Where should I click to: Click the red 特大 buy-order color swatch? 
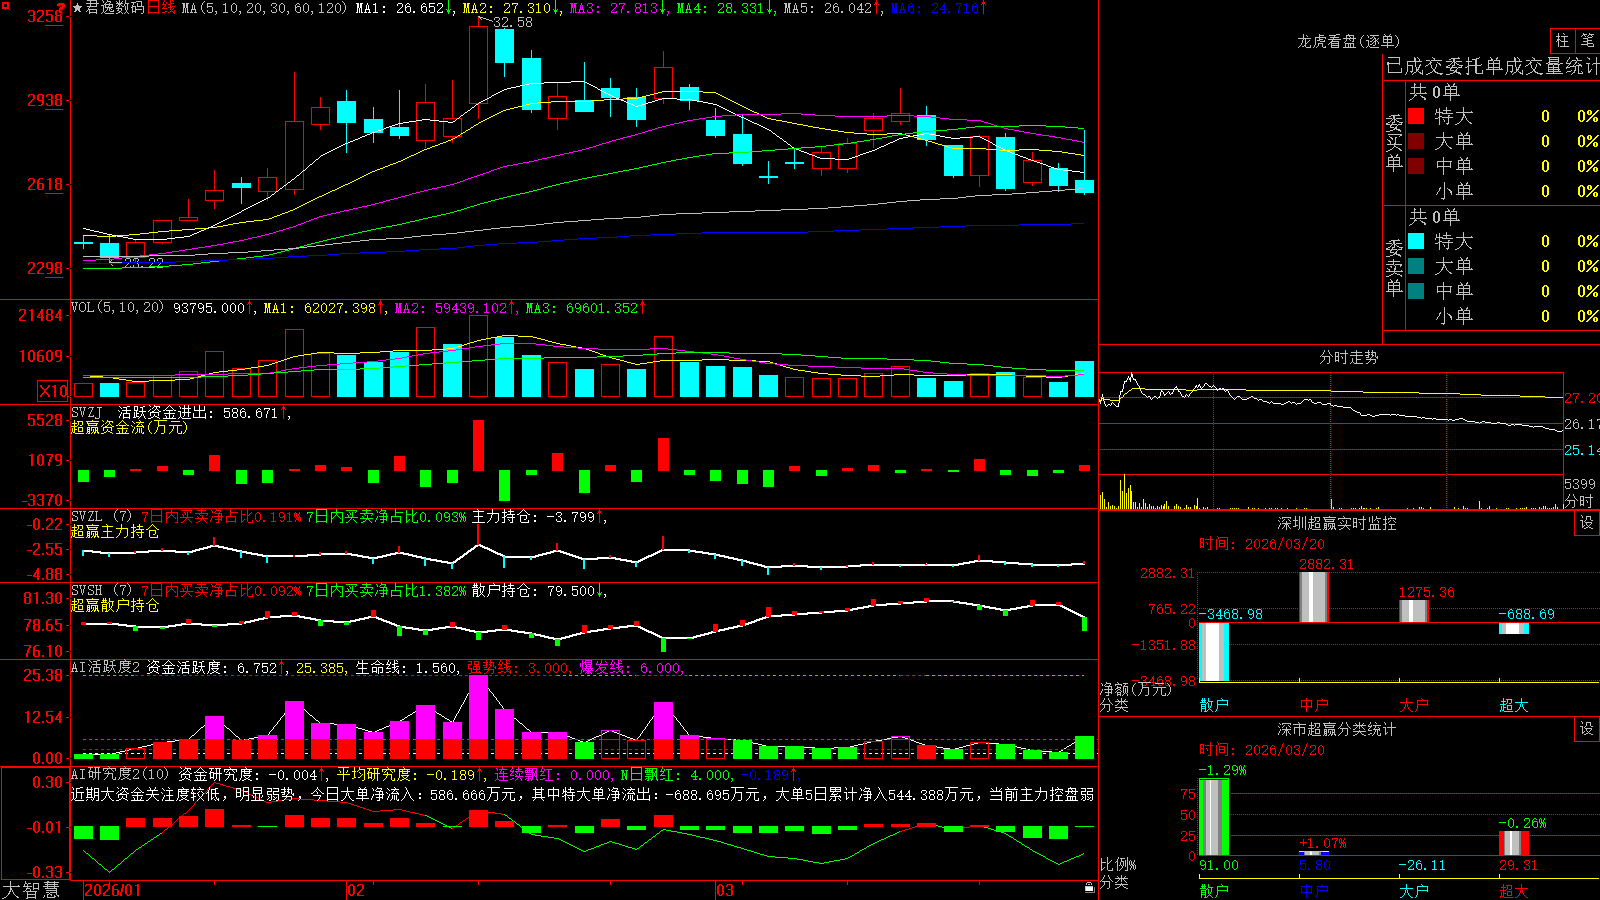[x=1416, y=116]
